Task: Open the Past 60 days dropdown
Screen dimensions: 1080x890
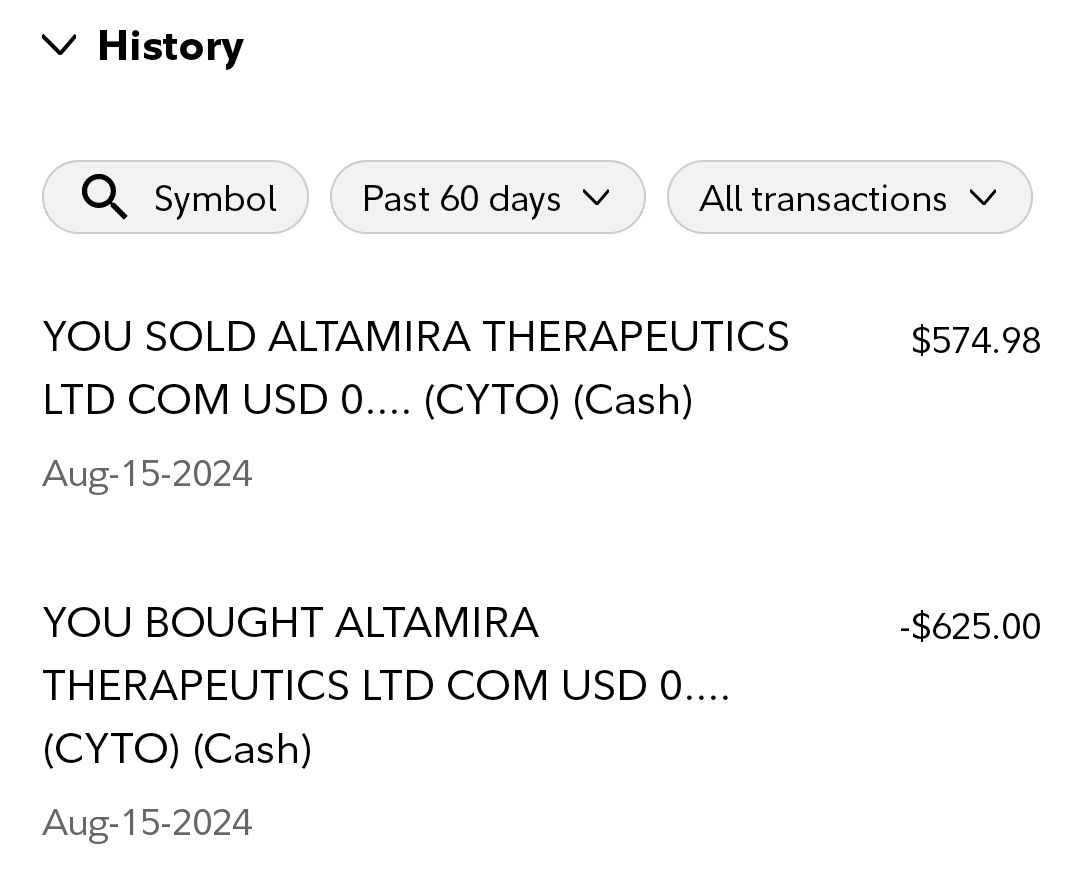Action: [487, 198]
